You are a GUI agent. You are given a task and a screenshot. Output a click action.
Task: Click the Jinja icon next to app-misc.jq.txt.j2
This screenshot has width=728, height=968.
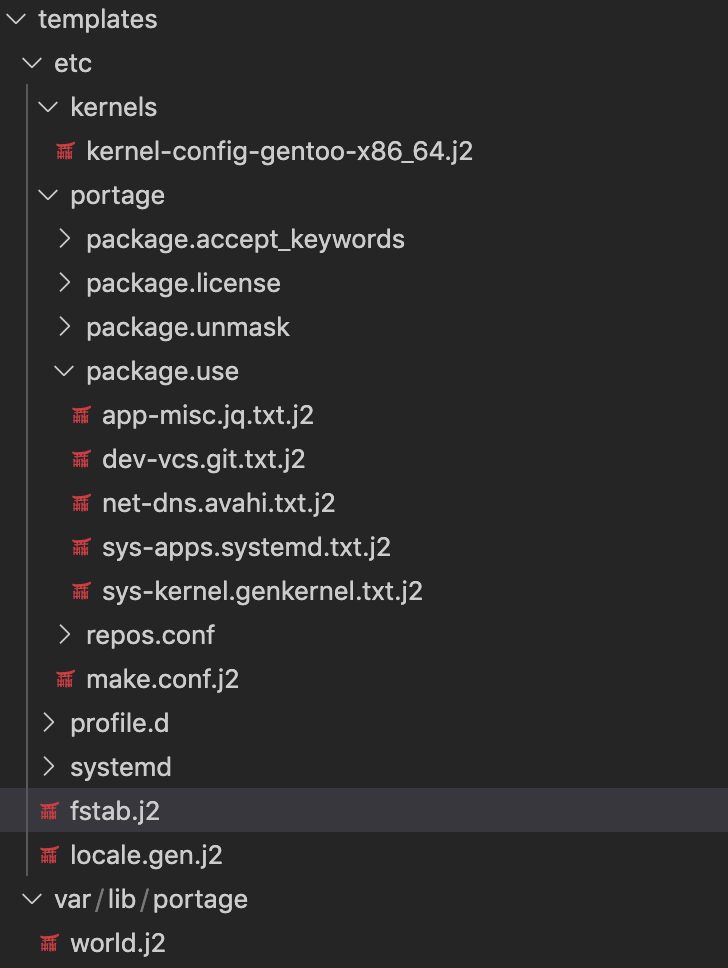click(81, 415)
